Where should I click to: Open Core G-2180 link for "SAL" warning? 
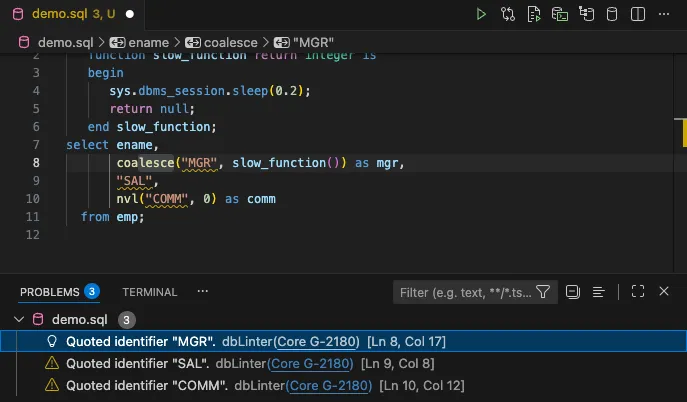[x=309, y=363]
